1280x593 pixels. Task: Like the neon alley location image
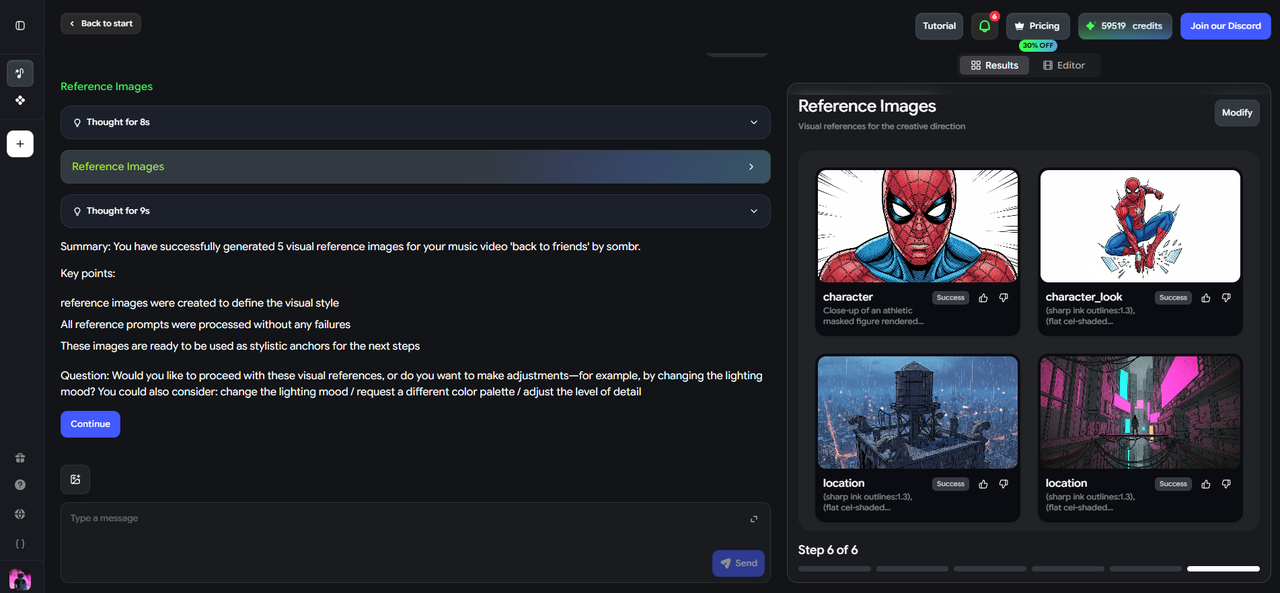coord(1206,484)
